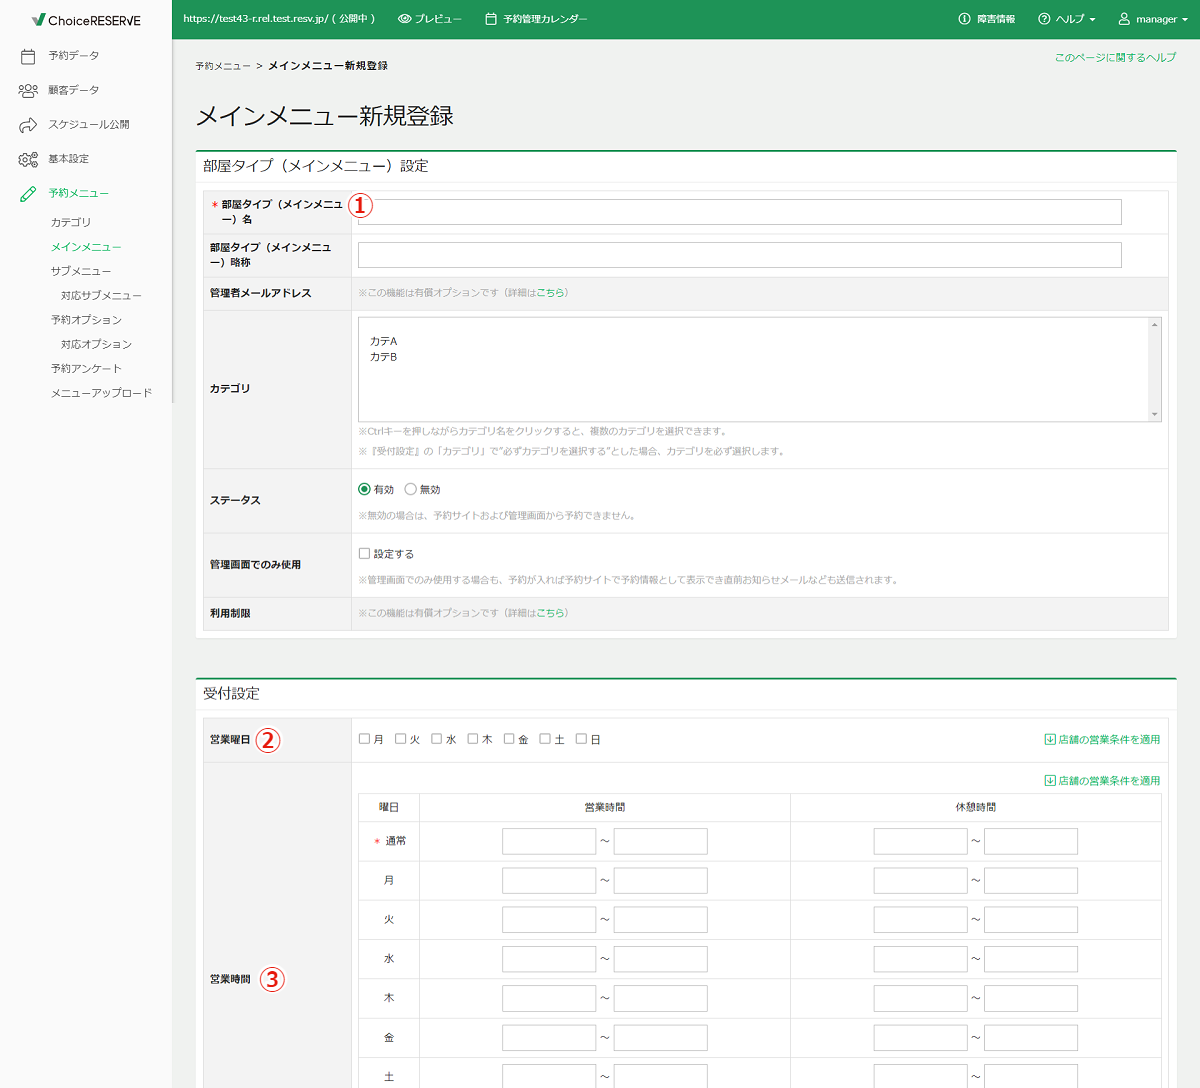Click the ヘルプ question mark icon
The height and width of the screenshot is (1088, 1200).
pyautogui.click(x=1044, y=19)
